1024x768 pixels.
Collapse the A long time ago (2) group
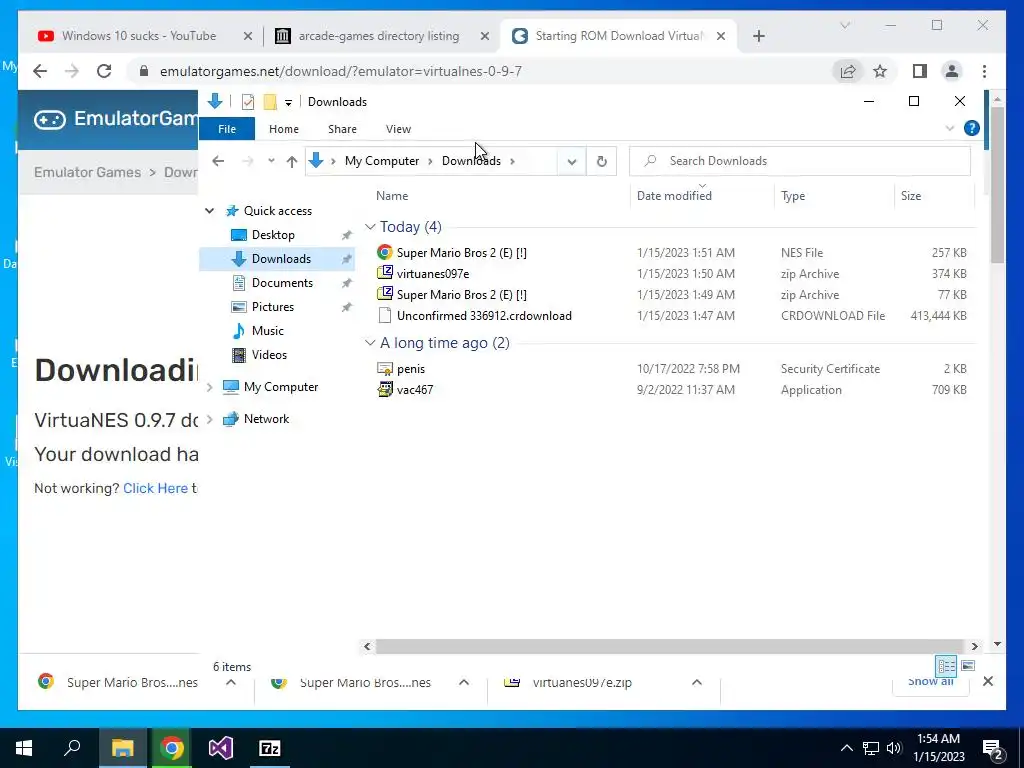tap(370, 343)
